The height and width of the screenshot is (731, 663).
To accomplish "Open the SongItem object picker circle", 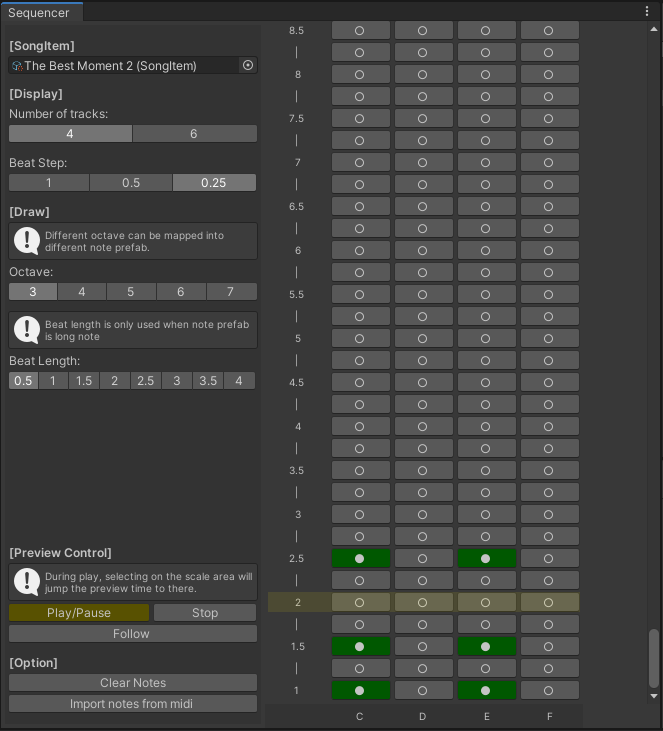I will [248, 65].
